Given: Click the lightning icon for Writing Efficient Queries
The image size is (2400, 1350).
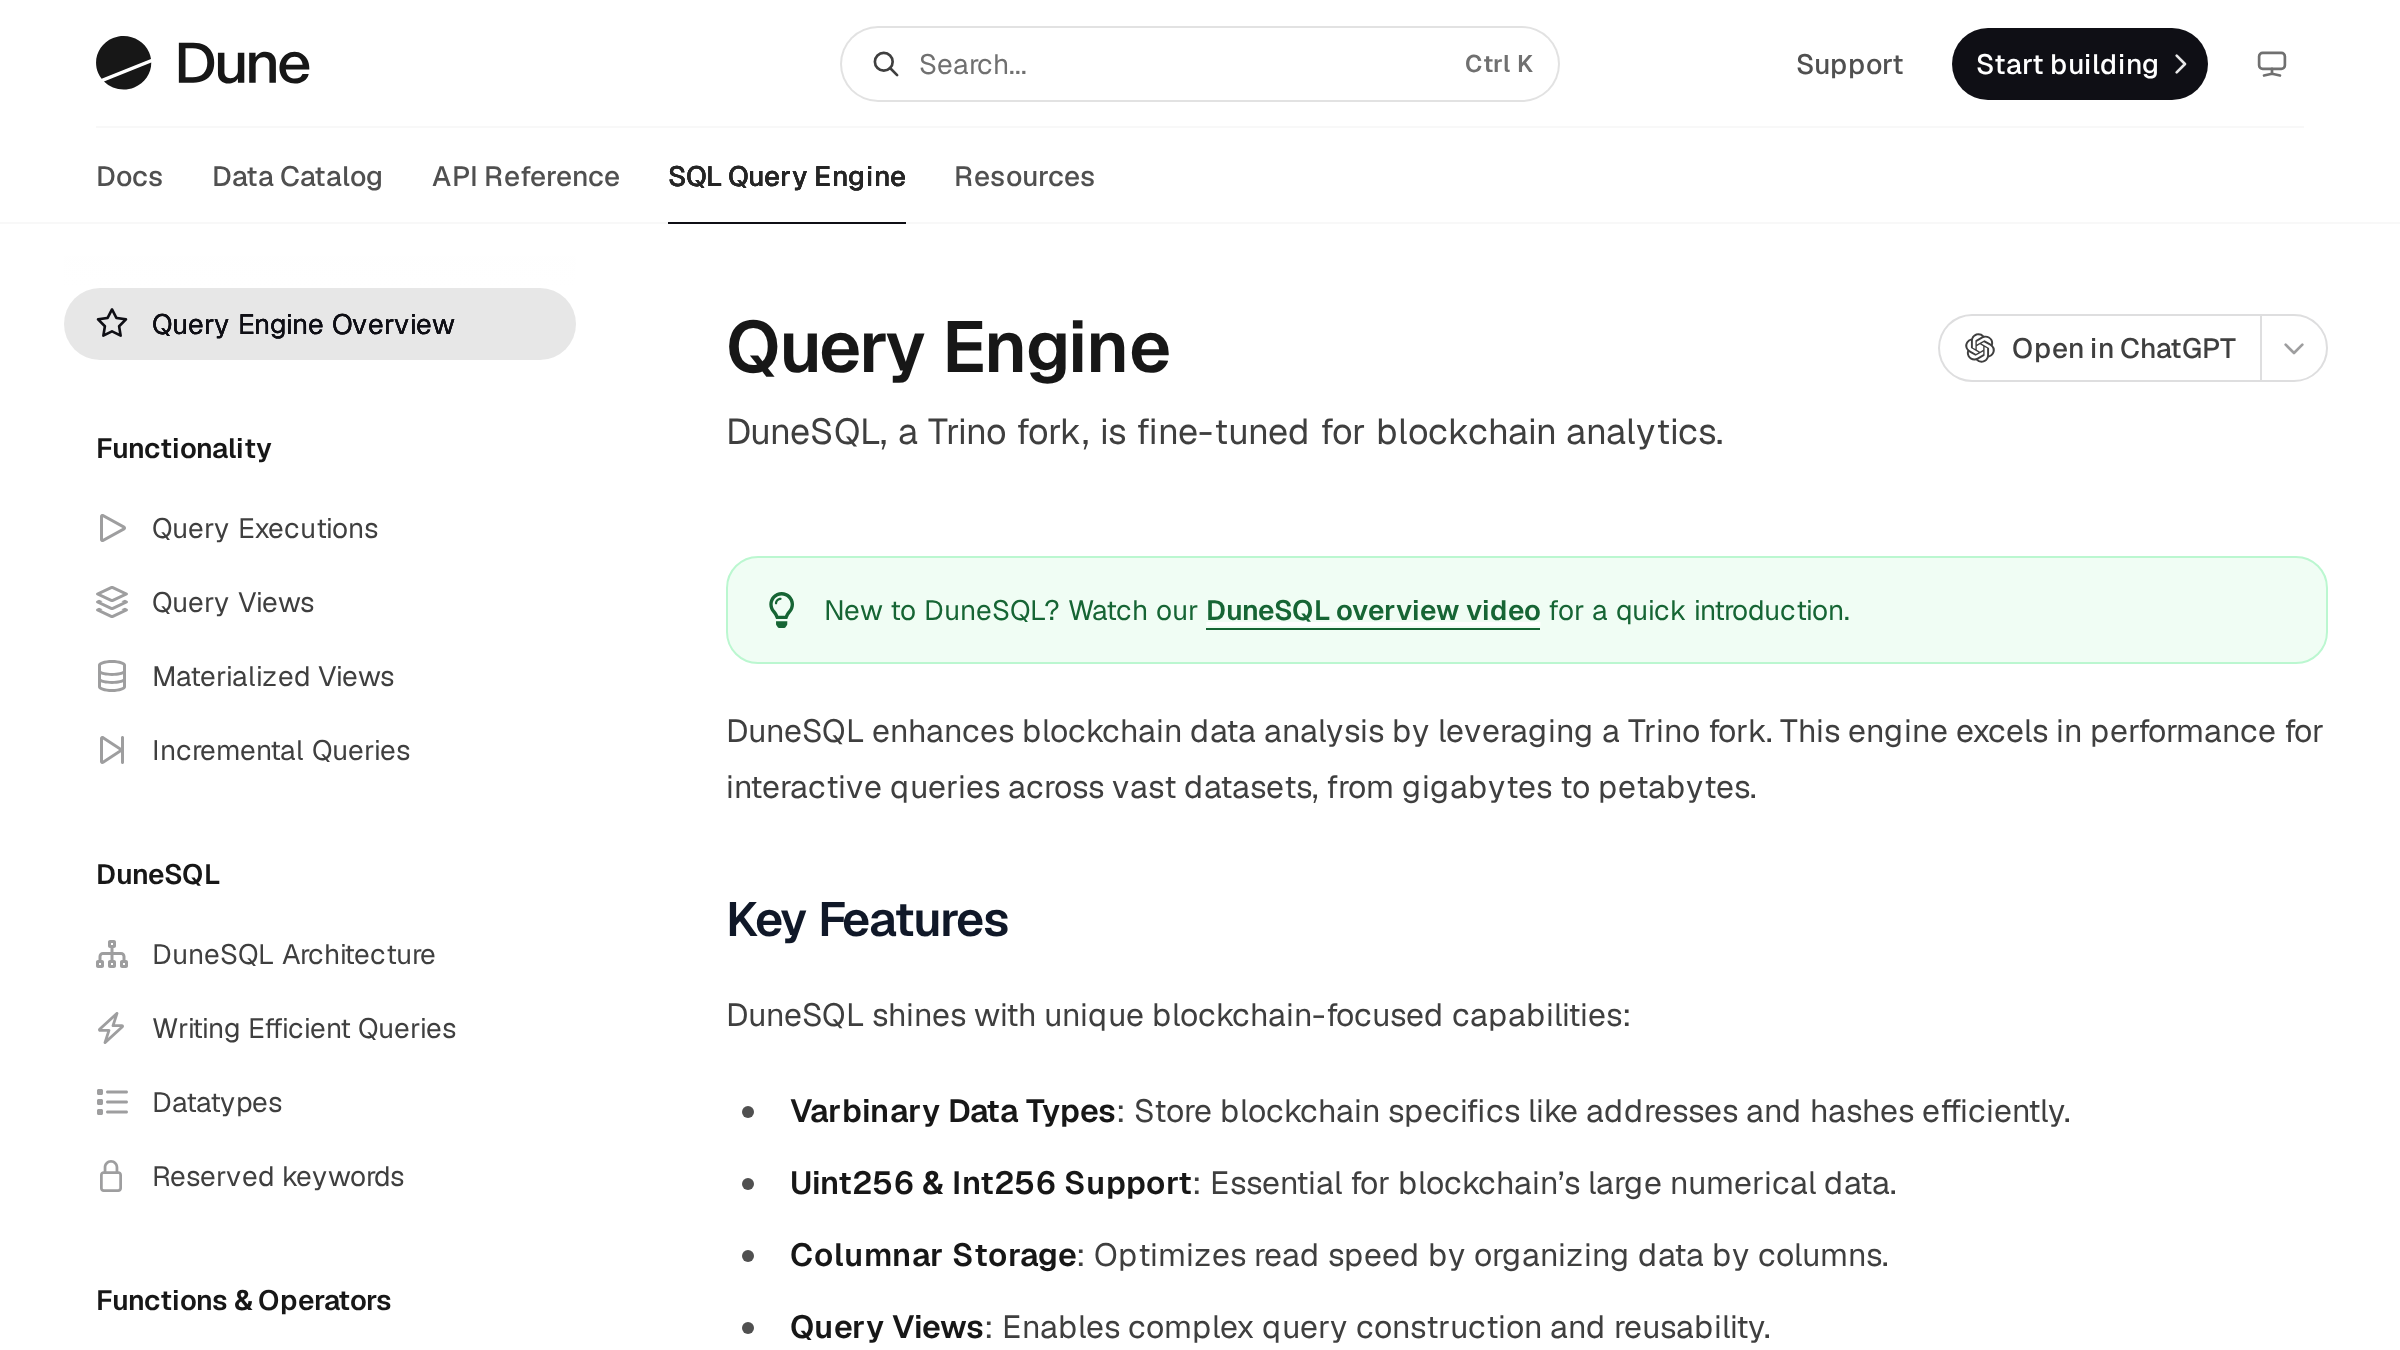Looking at the screenshot, I should pos(112,1028).
